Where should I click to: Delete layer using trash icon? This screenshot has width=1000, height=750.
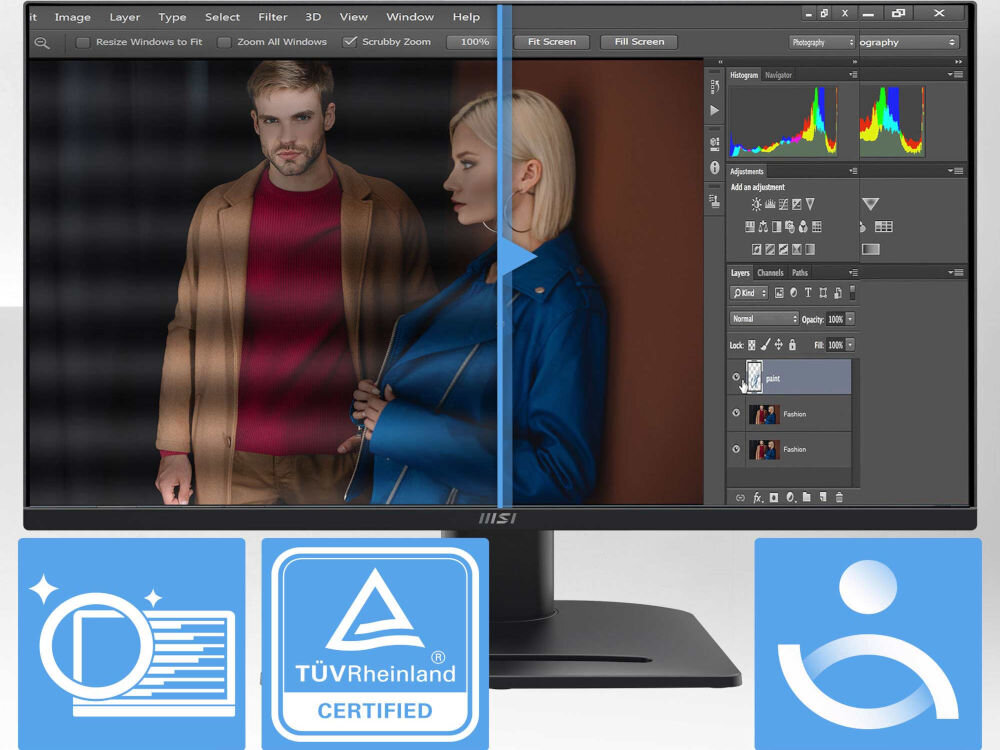839,497
